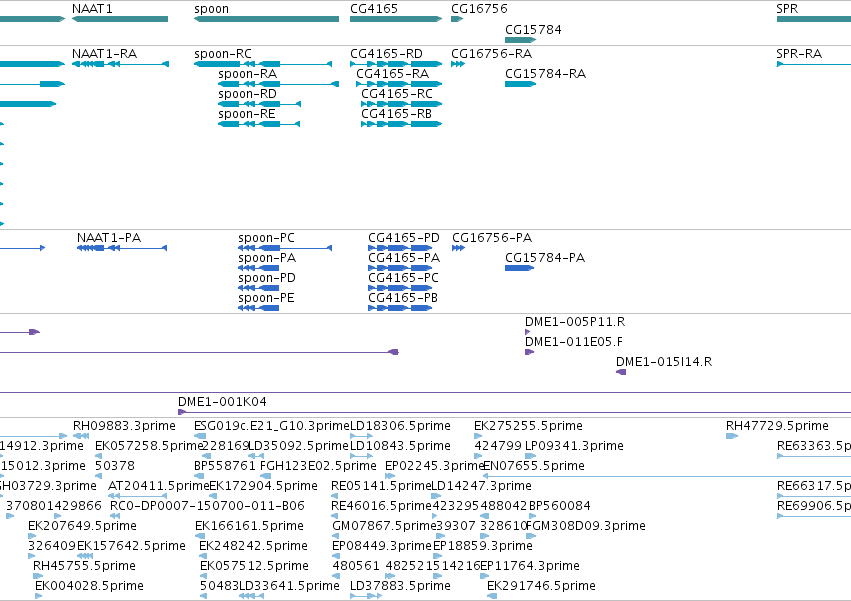Select the spoon-RC transcript label
The image size is (851, 601).
[223, 54]
